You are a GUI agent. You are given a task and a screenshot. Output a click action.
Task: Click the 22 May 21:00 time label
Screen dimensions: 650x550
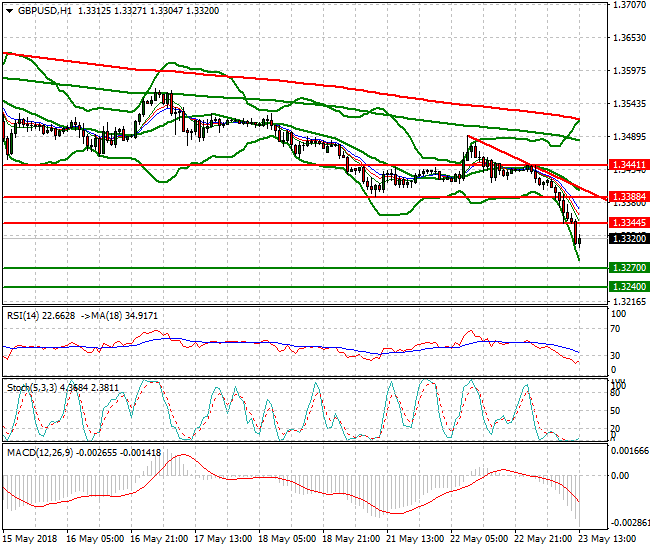pyautogui.click(x=543, y=539)
